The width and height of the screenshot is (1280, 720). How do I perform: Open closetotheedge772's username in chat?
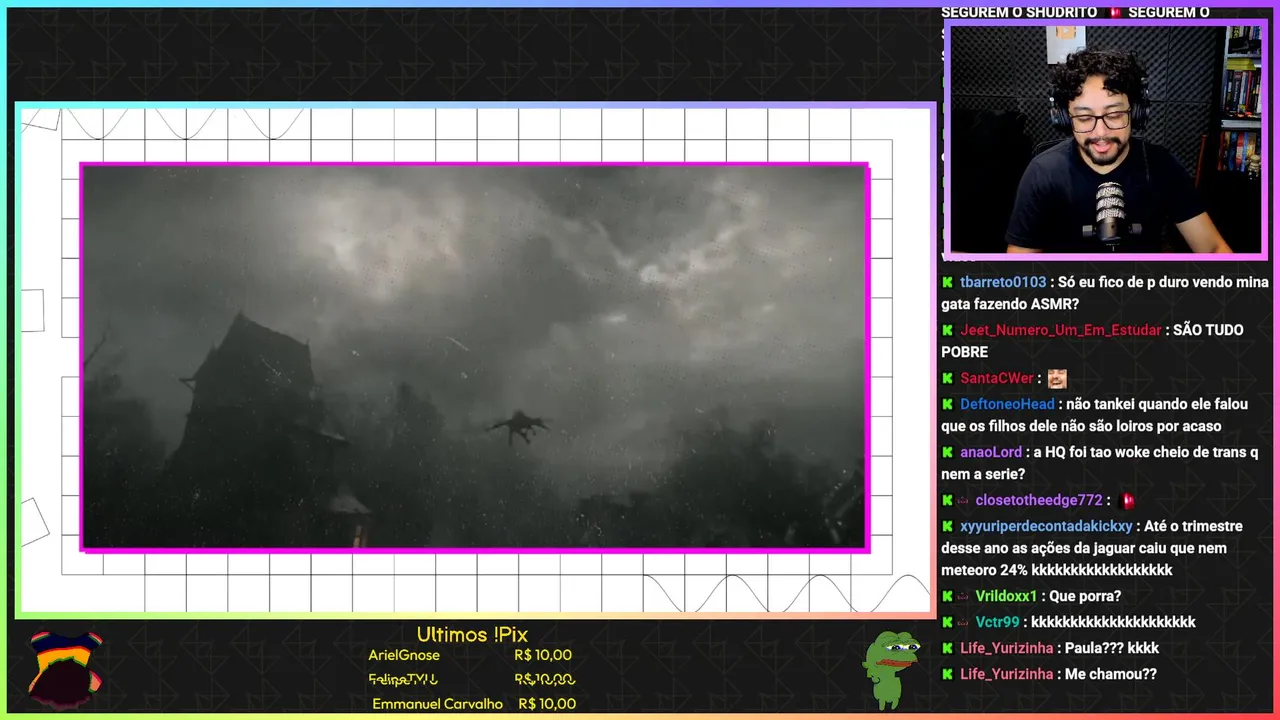coord(1039,501)
